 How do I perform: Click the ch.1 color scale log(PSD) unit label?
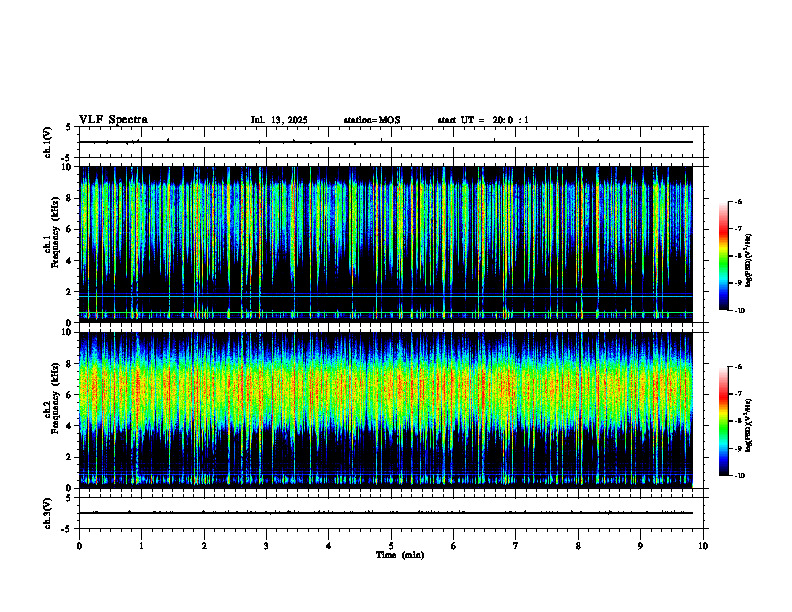749,260
